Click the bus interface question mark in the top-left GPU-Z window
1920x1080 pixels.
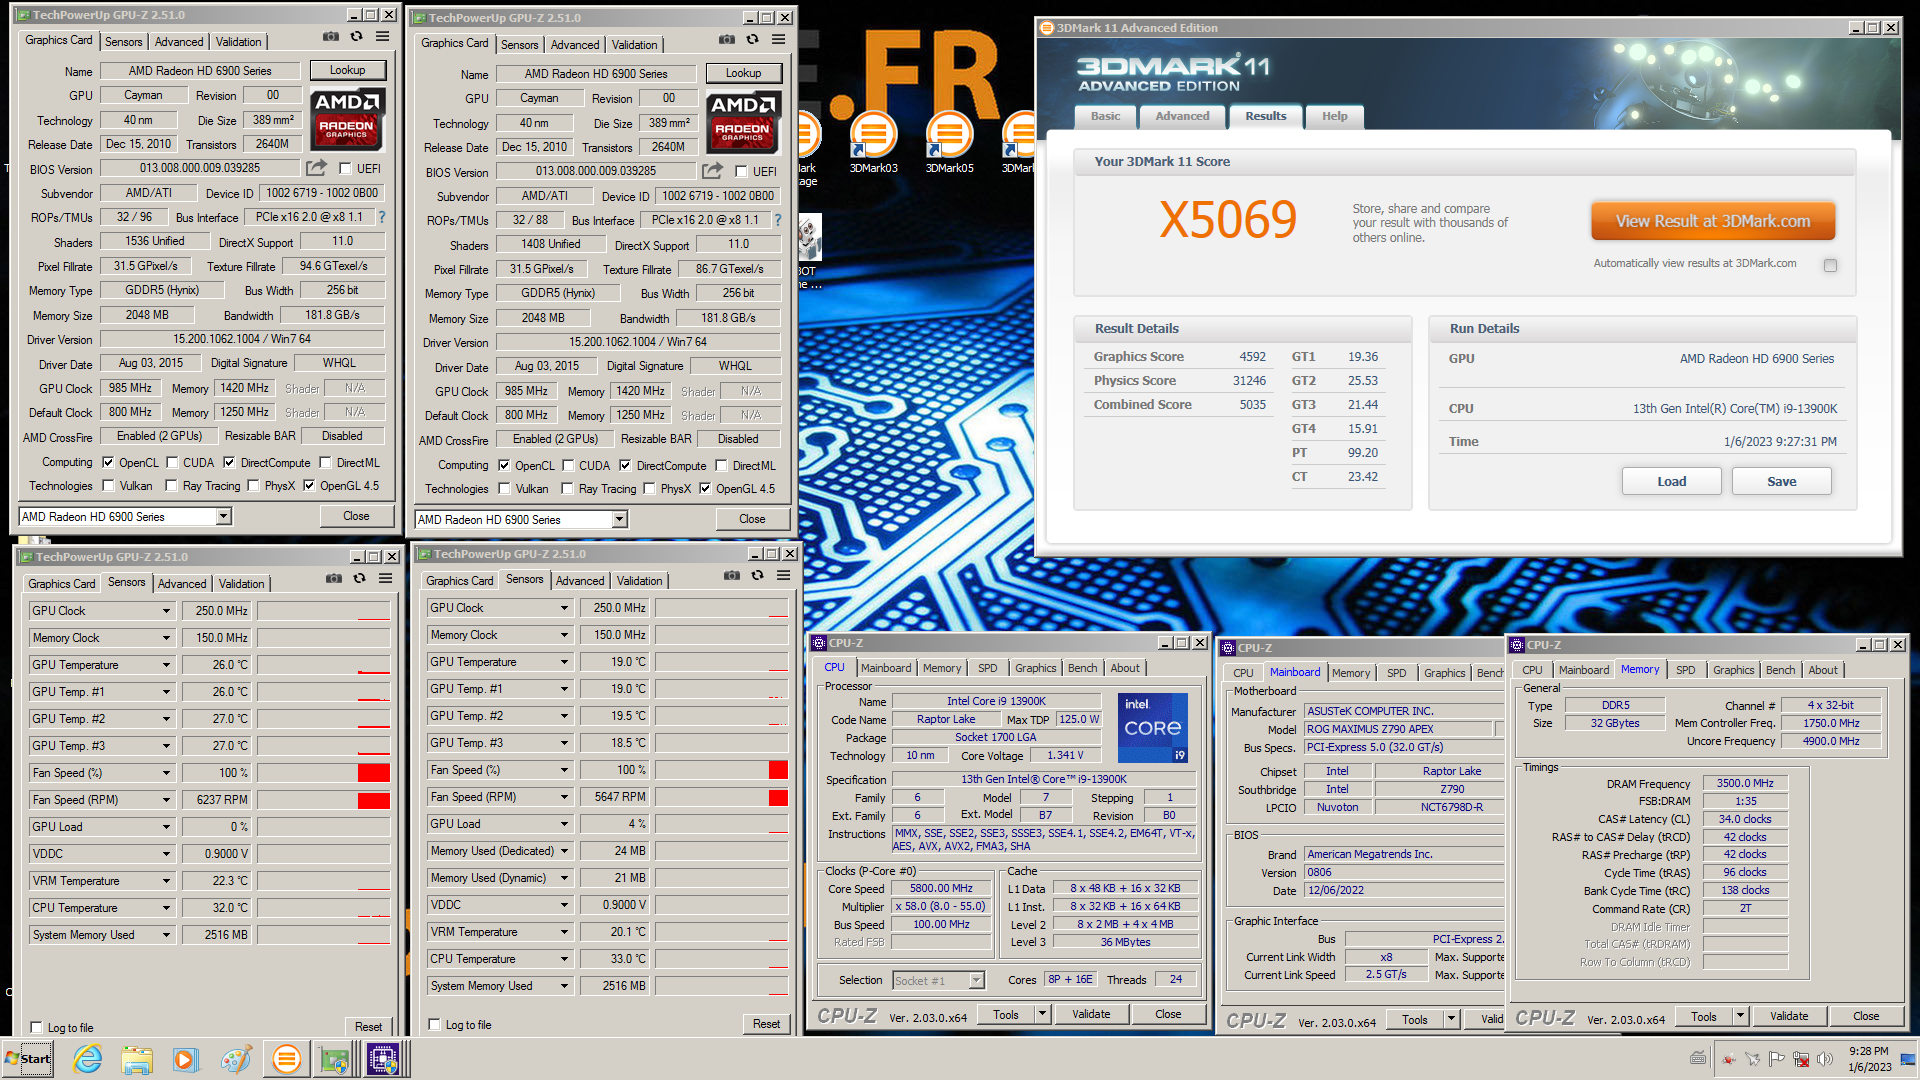click(381, 217)
